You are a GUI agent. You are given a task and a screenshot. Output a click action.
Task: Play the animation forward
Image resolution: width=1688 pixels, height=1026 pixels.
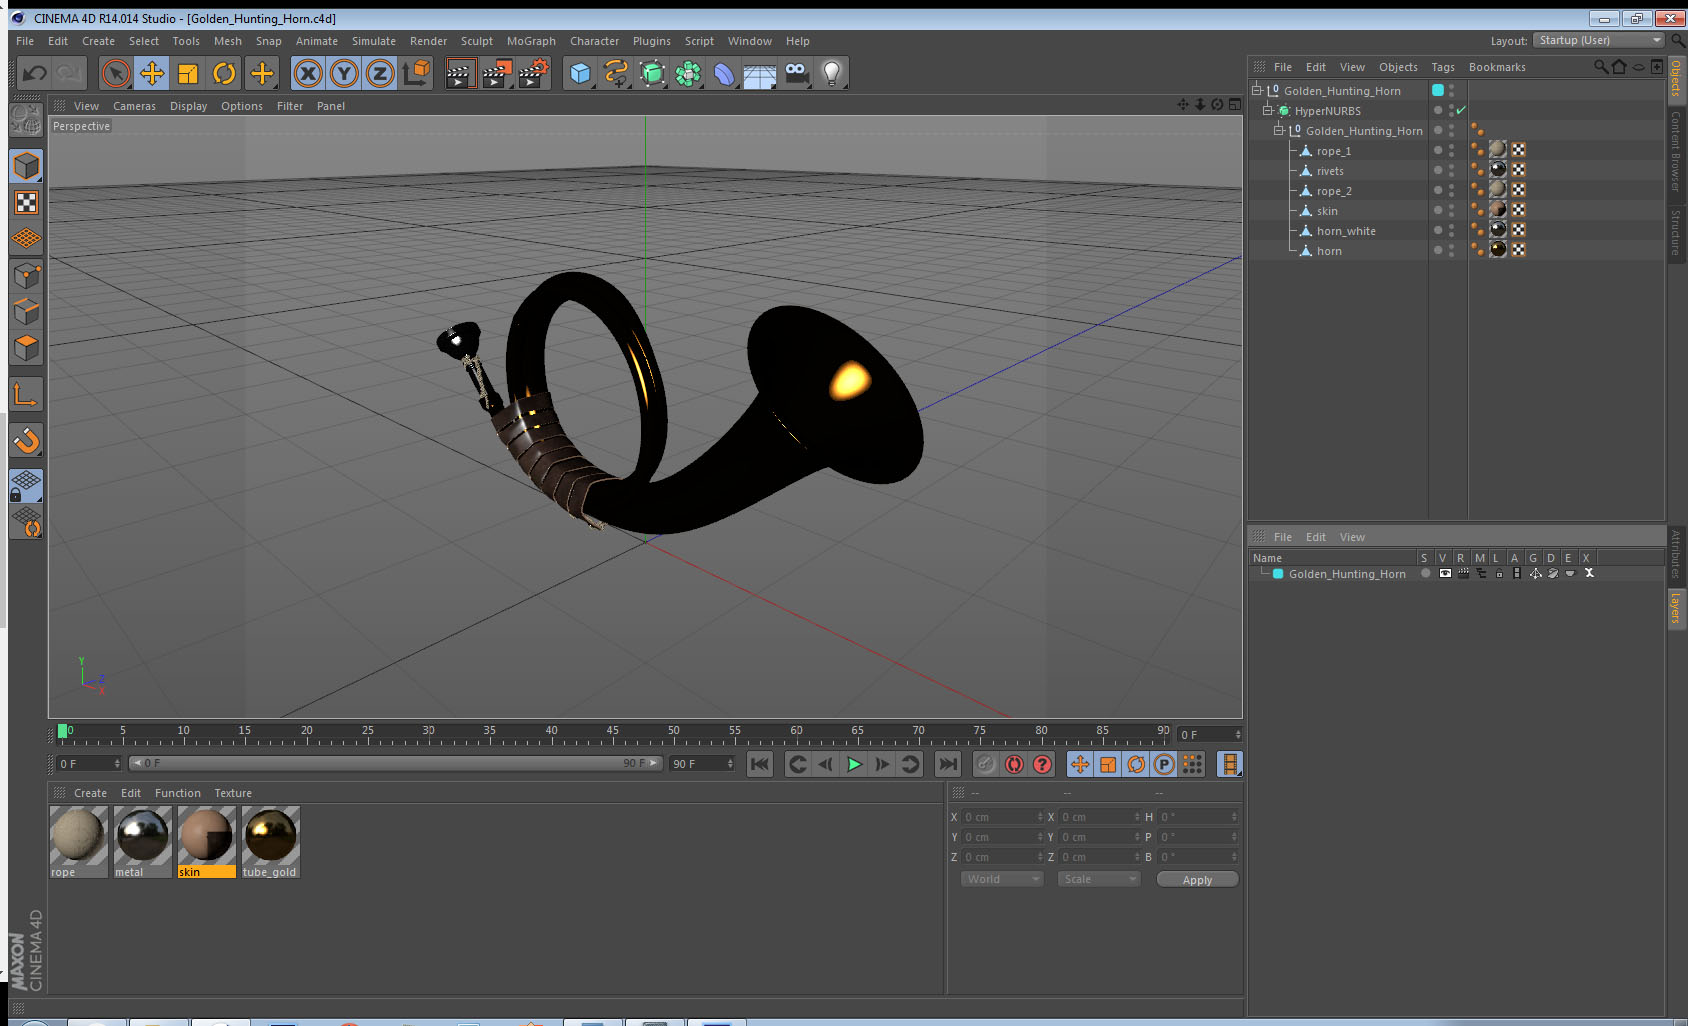tap(854, 764)
